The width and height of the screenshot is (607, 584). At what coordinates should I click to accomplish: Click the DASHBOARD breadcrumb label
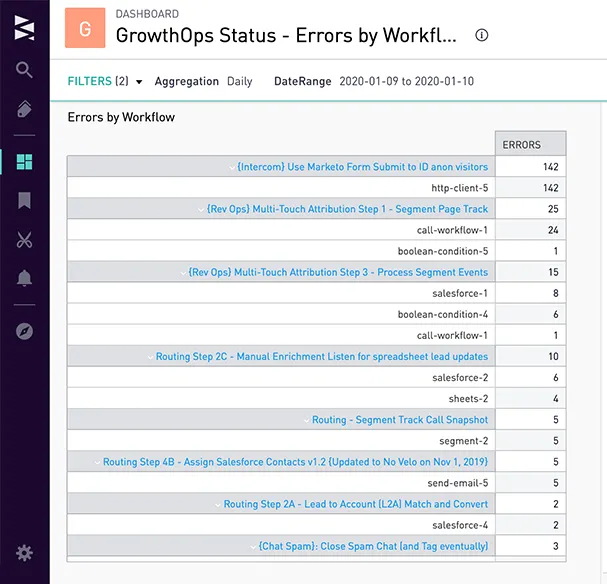pyautogui.click(x=147, y=14)
